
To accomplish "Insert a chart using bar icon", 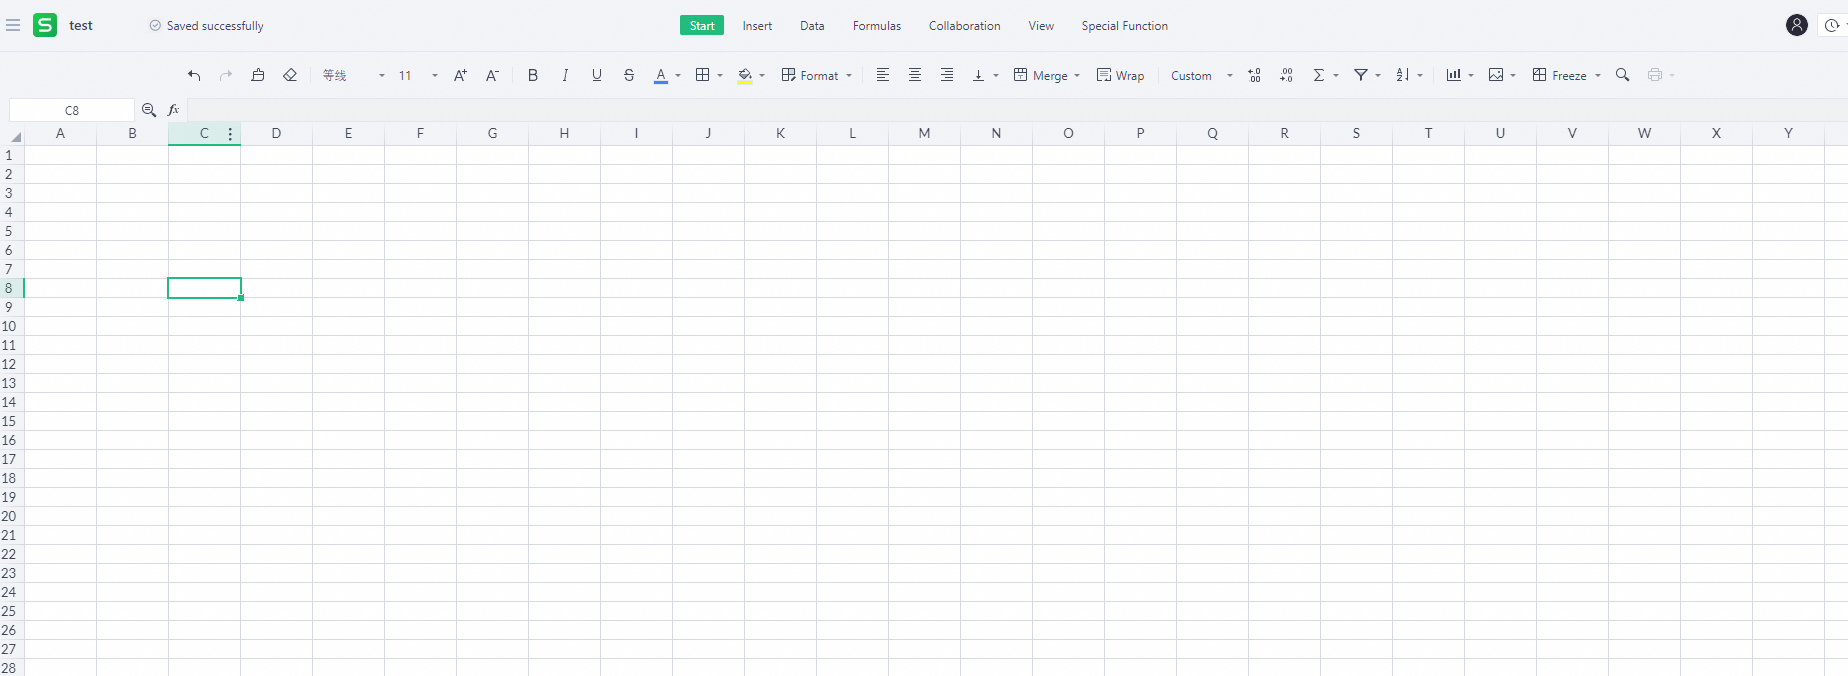I will pyautogui.click(x=1454, y=75).
